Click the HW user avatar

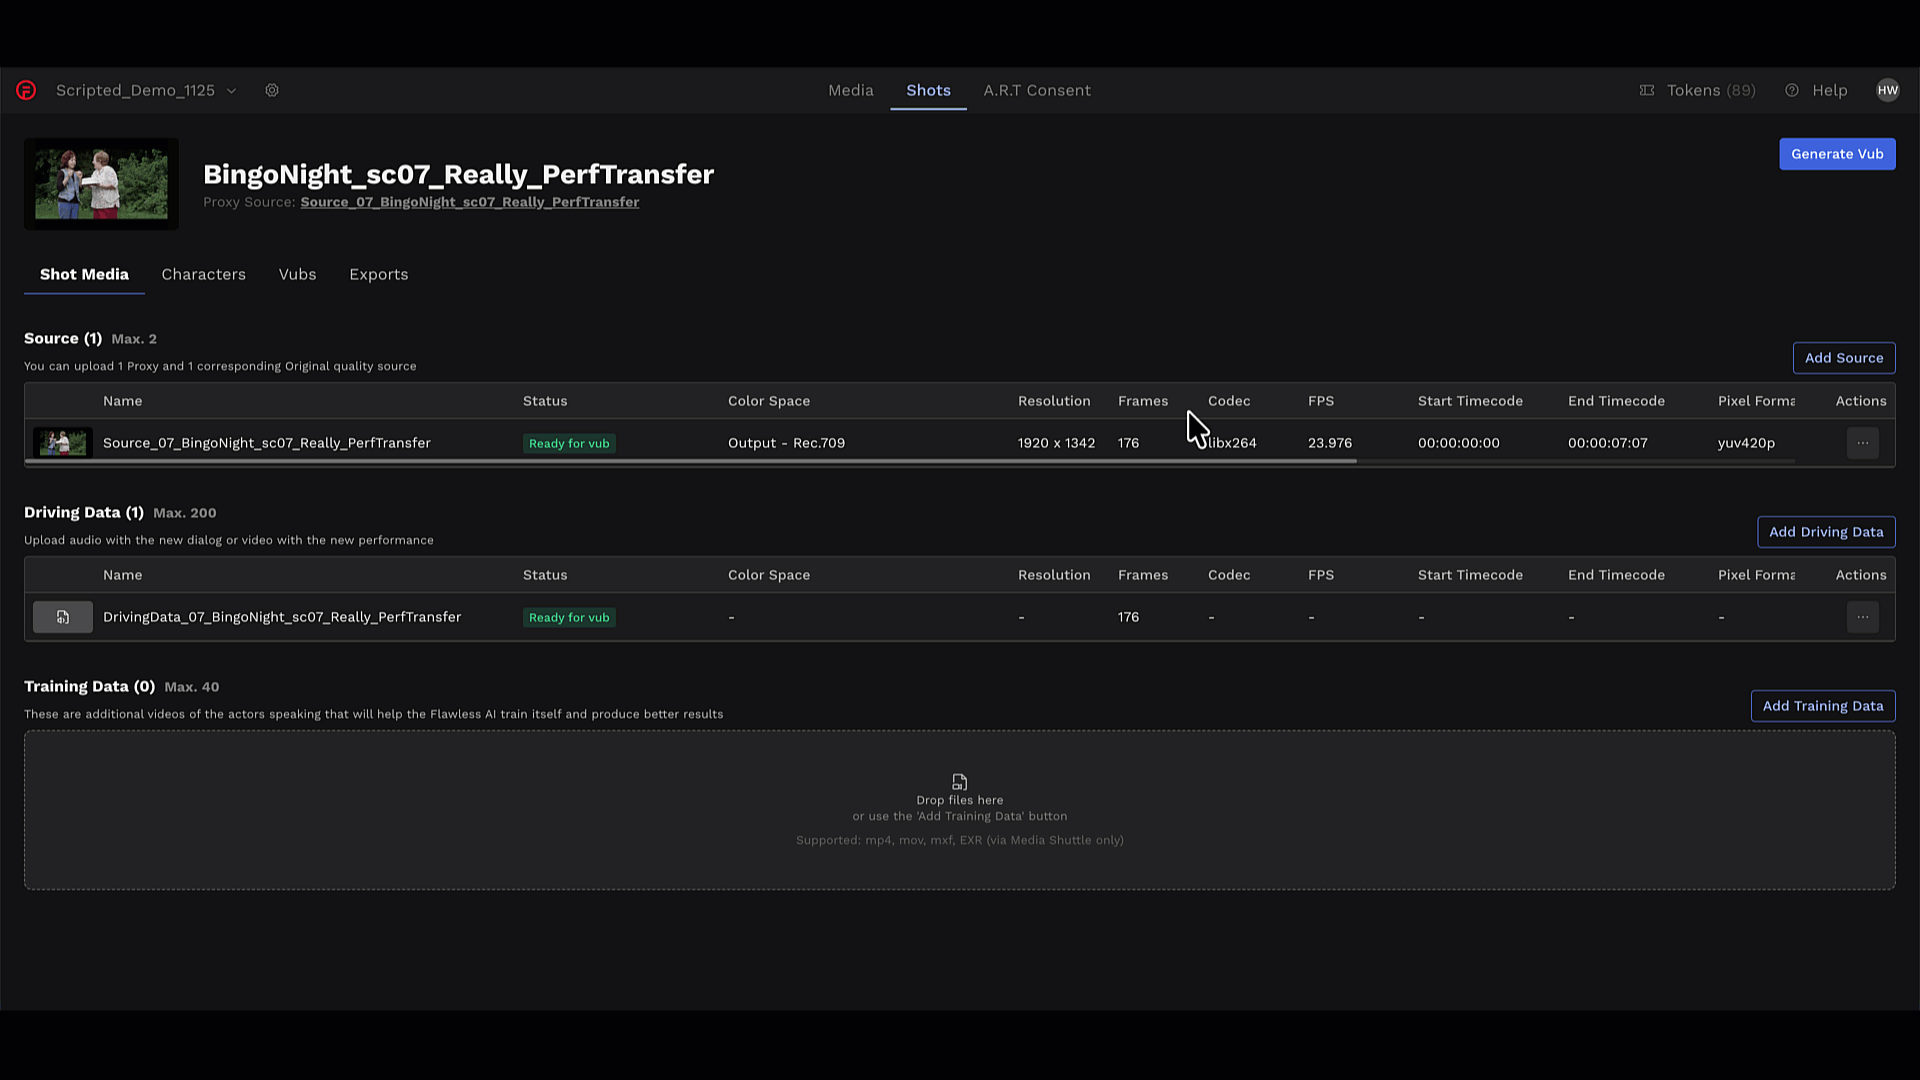coord(1888,90)
